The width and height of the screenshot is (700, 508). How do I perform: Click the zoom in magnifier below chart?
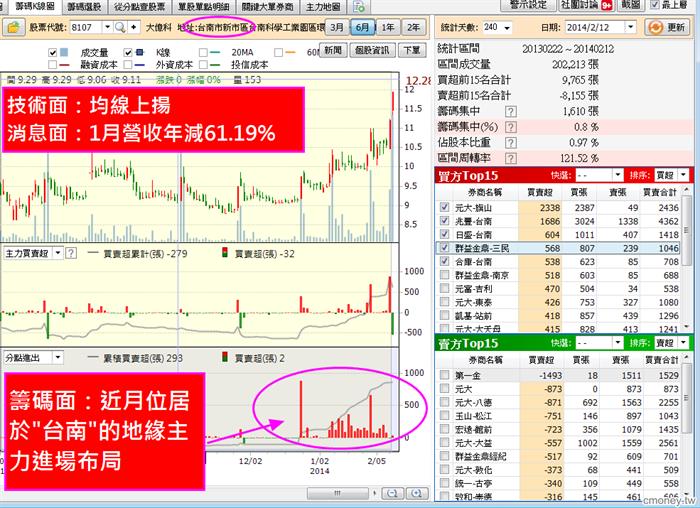[x=416, y=493]
